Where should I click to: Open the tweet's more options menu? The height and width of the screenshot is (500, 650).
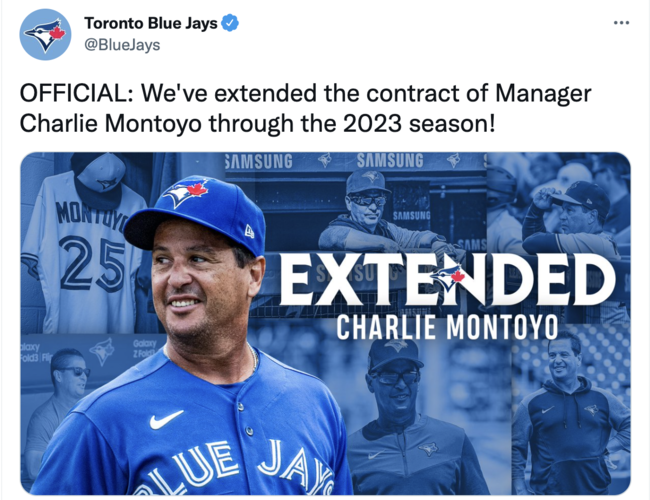click(x=621, y=23)
